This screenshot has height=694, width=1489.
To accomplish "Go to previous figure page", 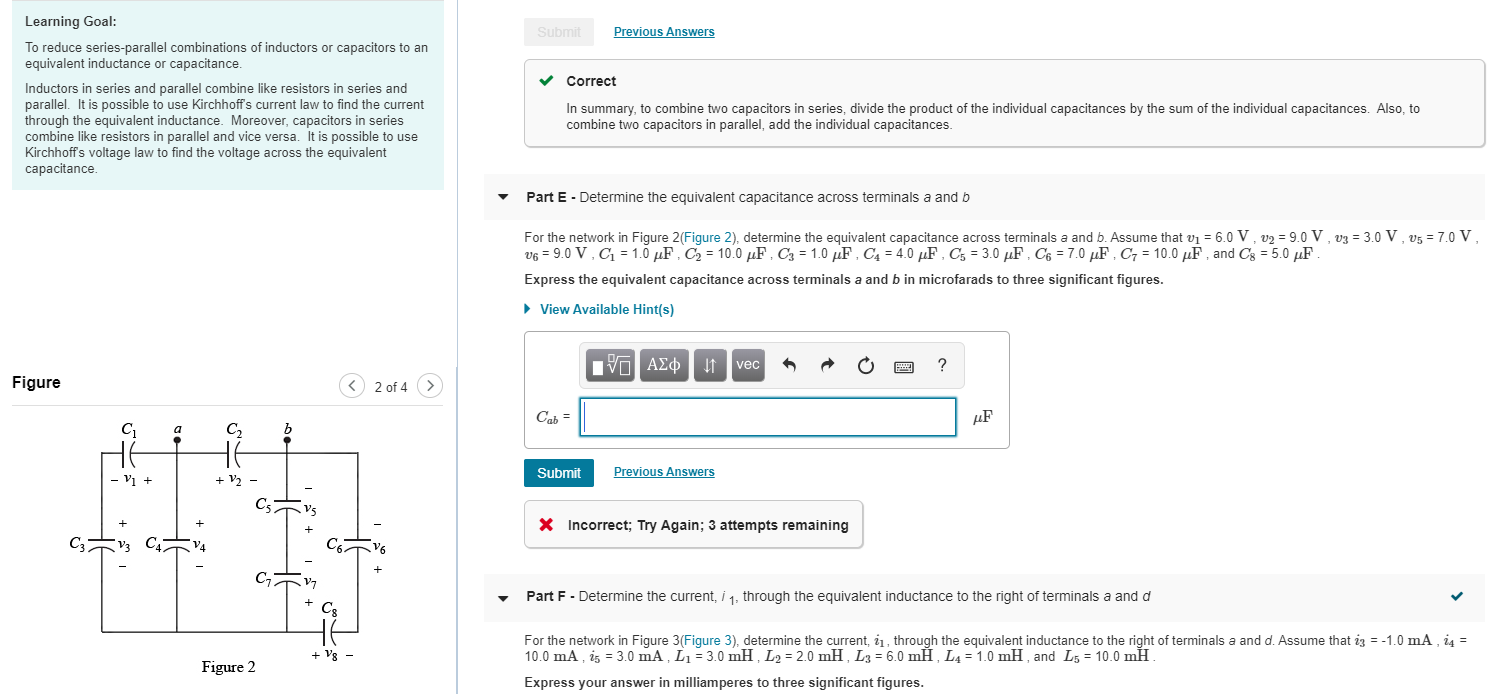I will (x=352, y=385).
